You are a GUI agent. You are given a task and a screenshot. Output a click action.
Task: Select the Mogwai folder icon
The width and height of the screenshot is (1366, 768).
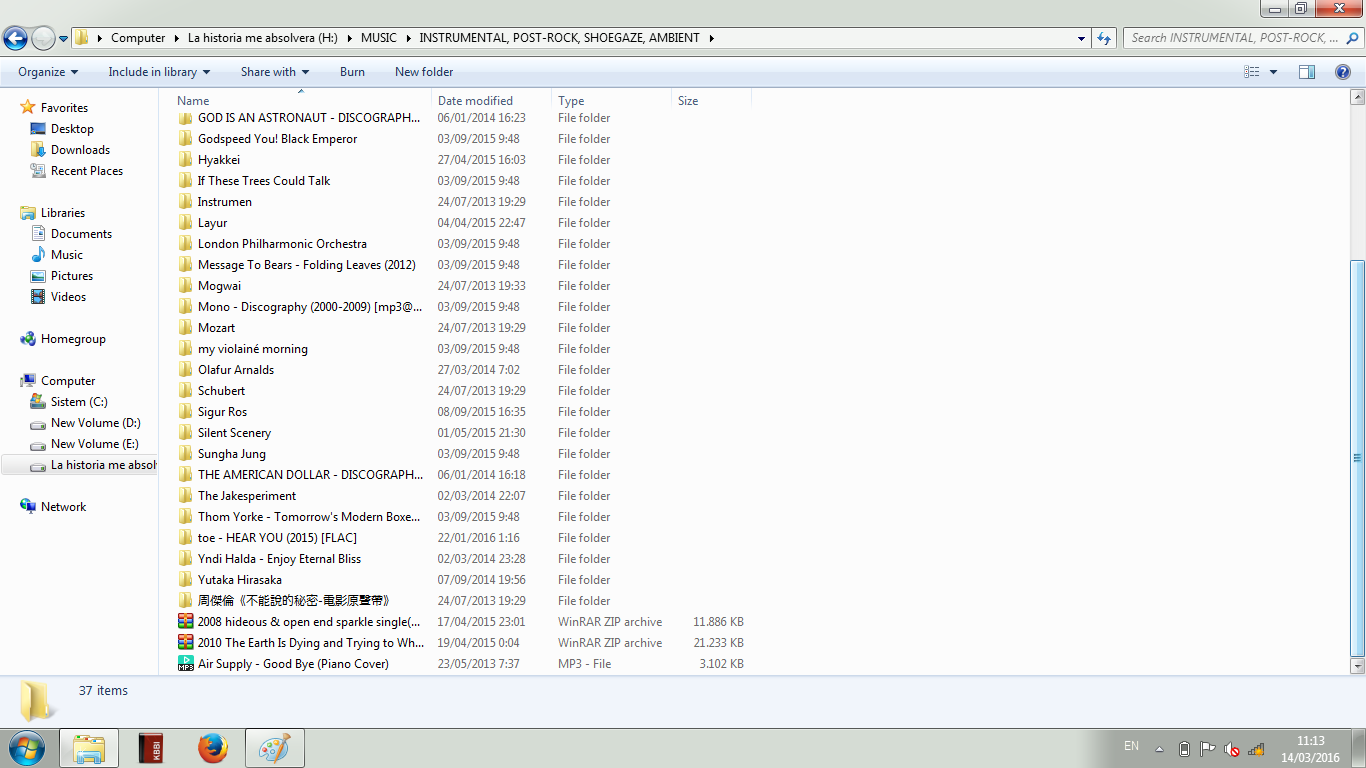tap(185, 286)
